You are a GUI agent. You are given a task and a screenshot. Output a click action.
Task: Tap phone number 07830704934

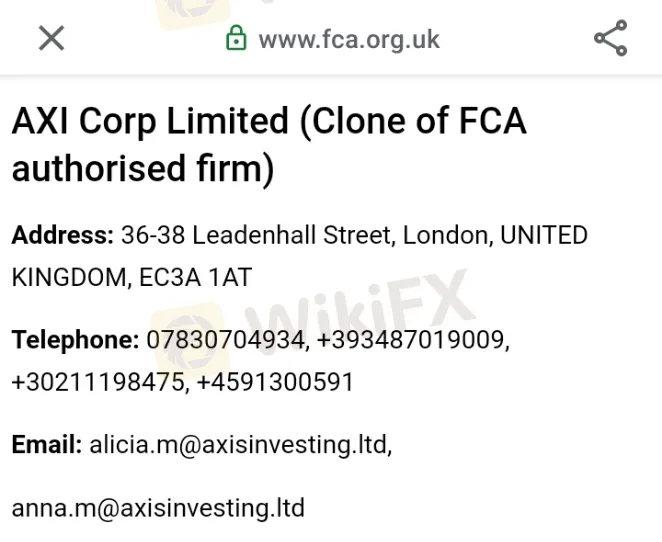click(x=225, y=340)
